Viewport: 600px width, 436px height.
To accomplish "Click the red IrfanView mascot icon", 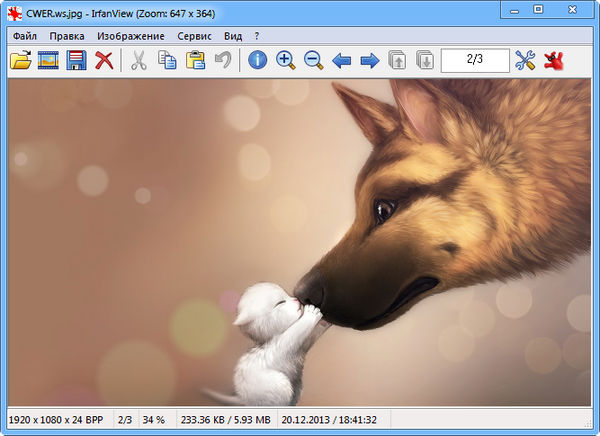I will point(554,61).
